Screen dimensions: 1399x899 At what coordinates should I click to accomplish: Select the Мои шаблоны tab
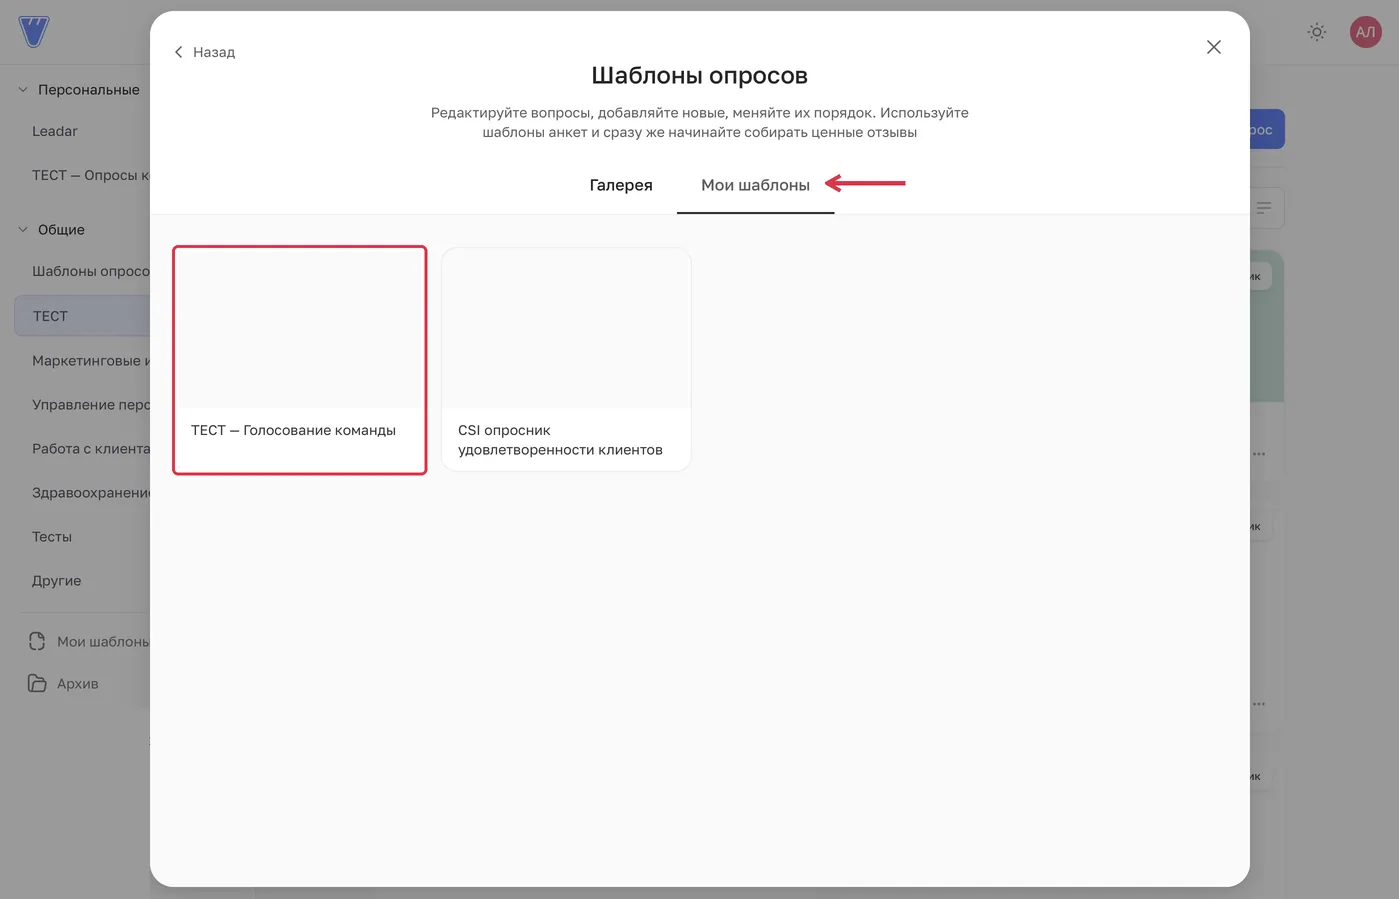(x=755, y=185)
